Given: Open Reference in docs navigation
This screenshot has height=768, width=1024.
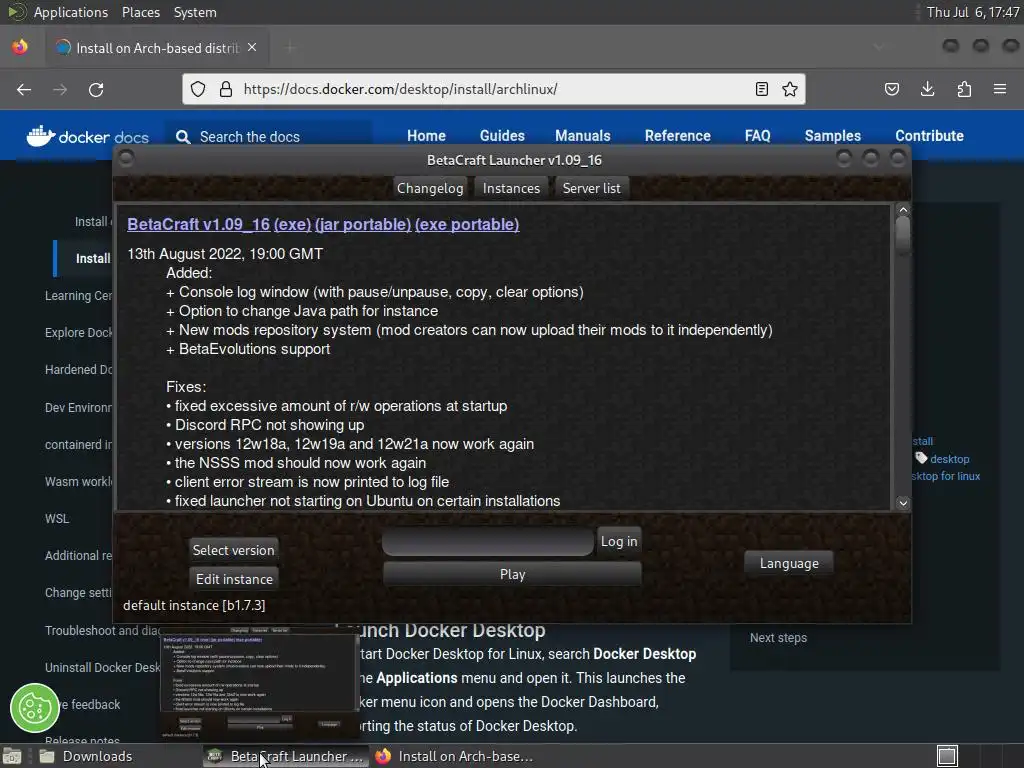Looking at the screenshot, I should pos(677,136).
